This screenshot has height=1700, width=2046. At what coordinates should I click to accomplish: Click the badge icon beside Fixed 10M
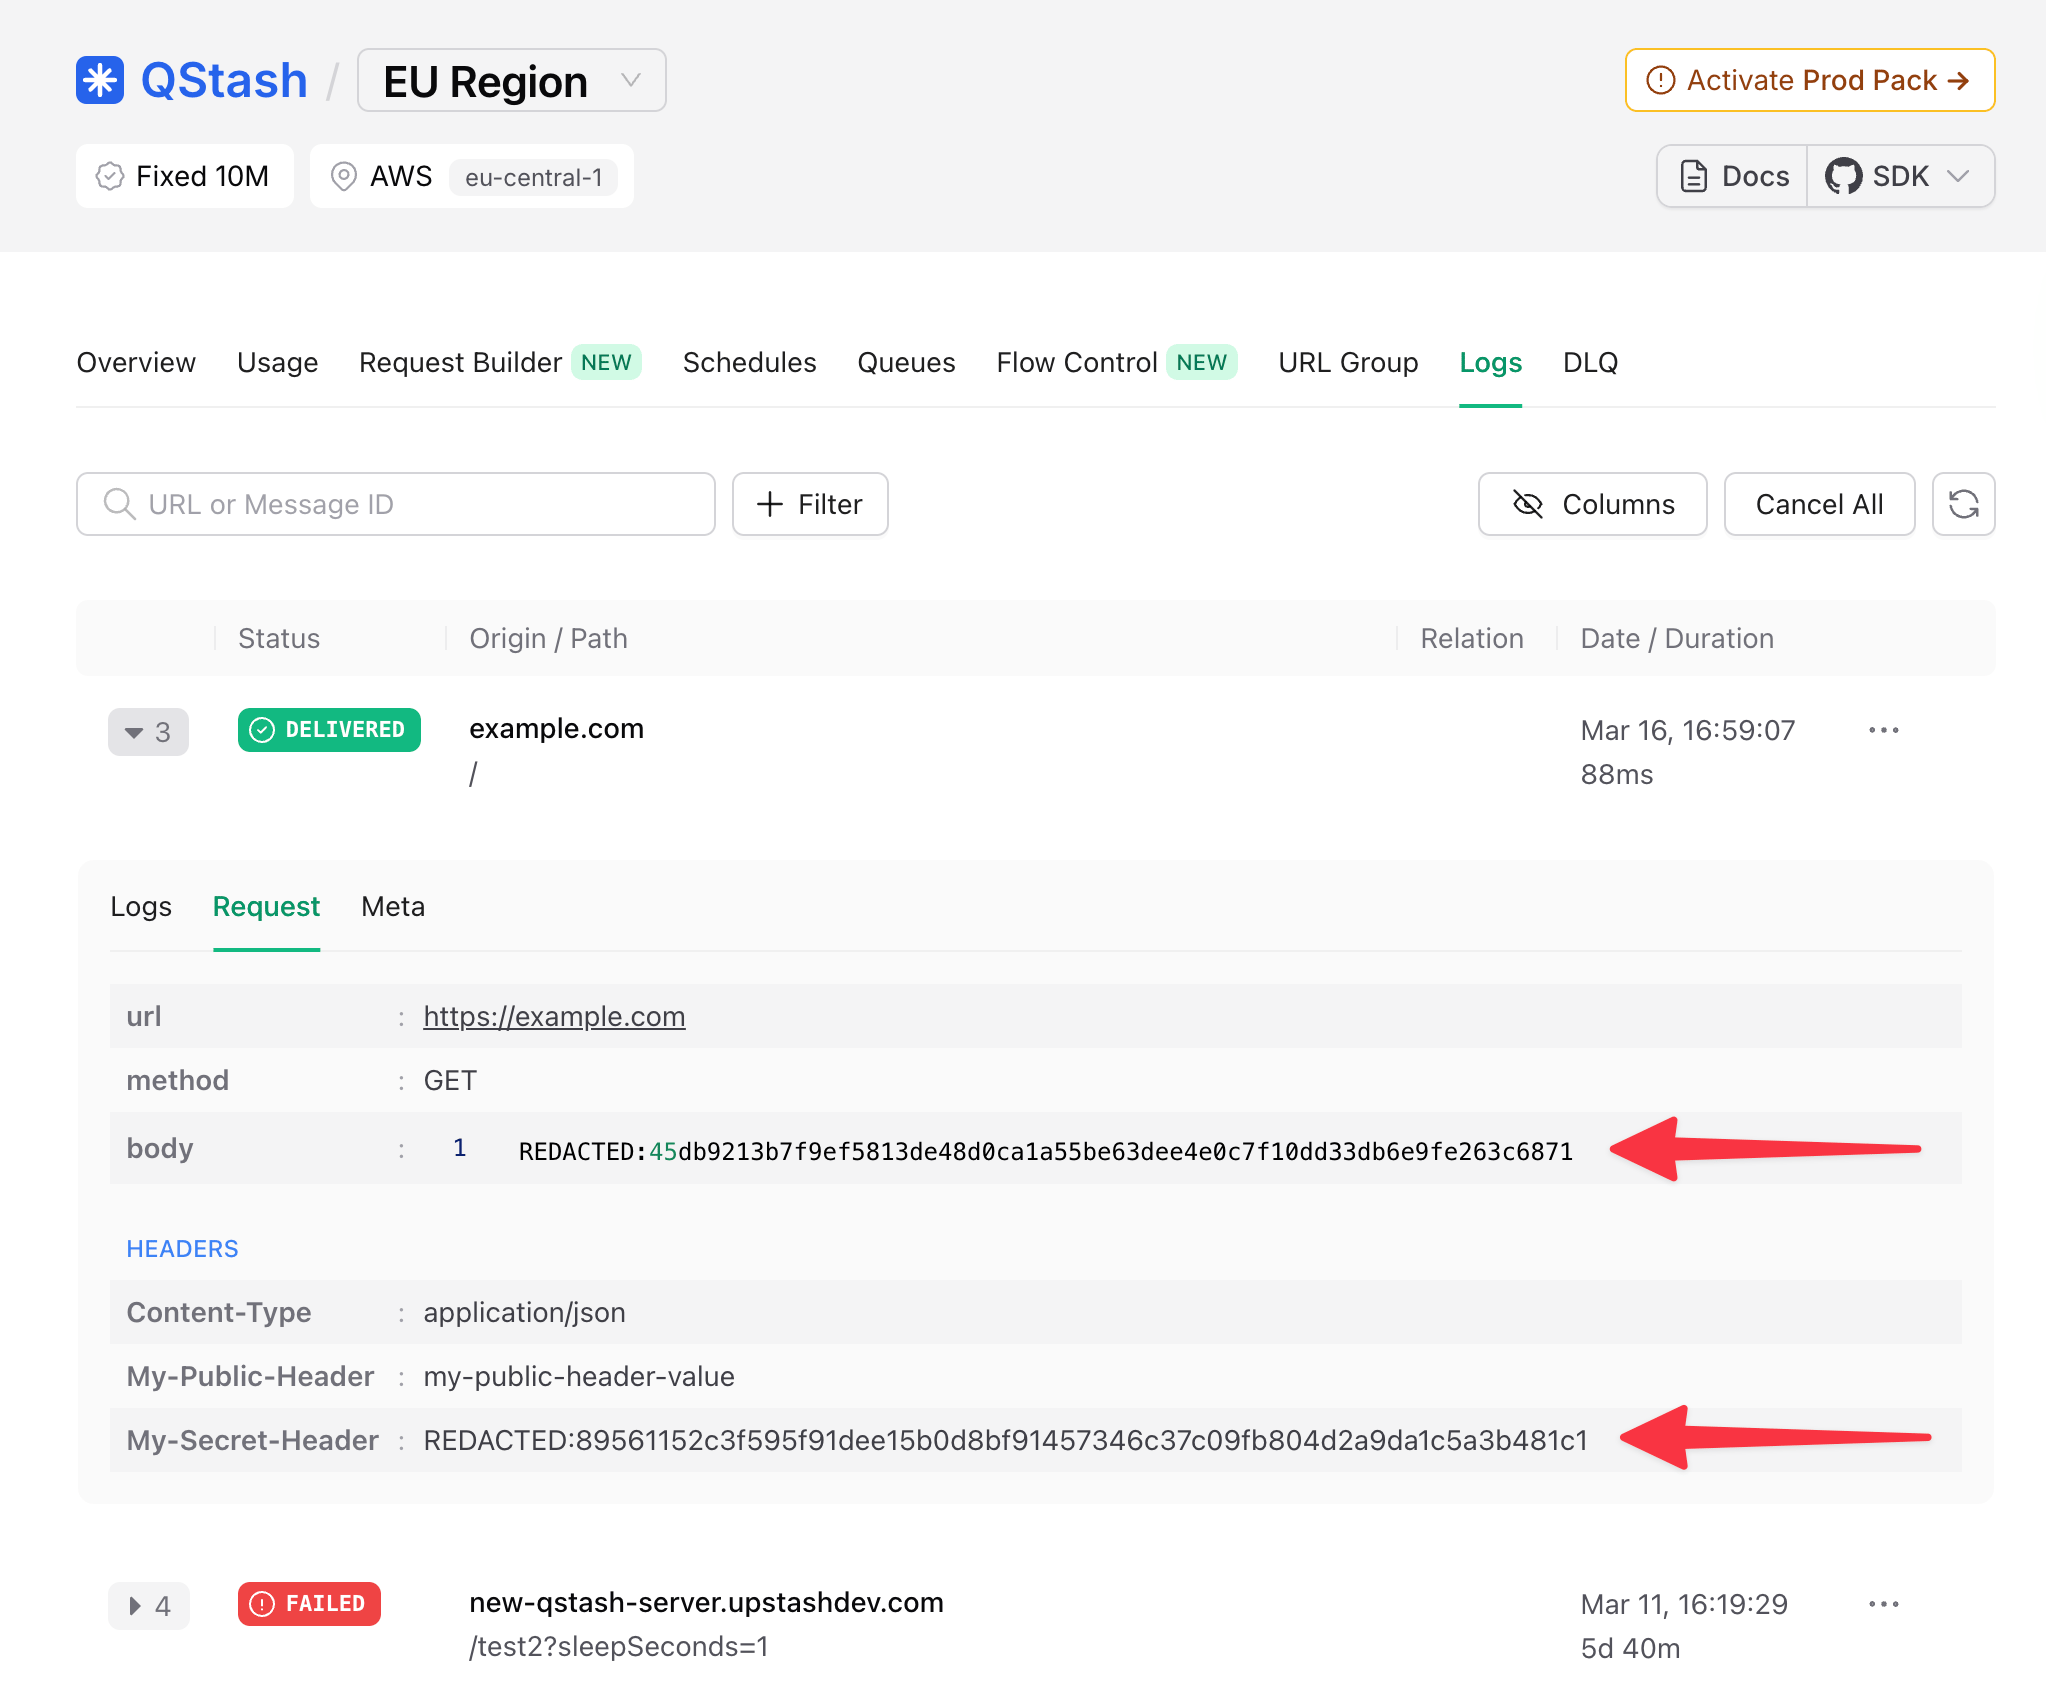click(109, 176)
